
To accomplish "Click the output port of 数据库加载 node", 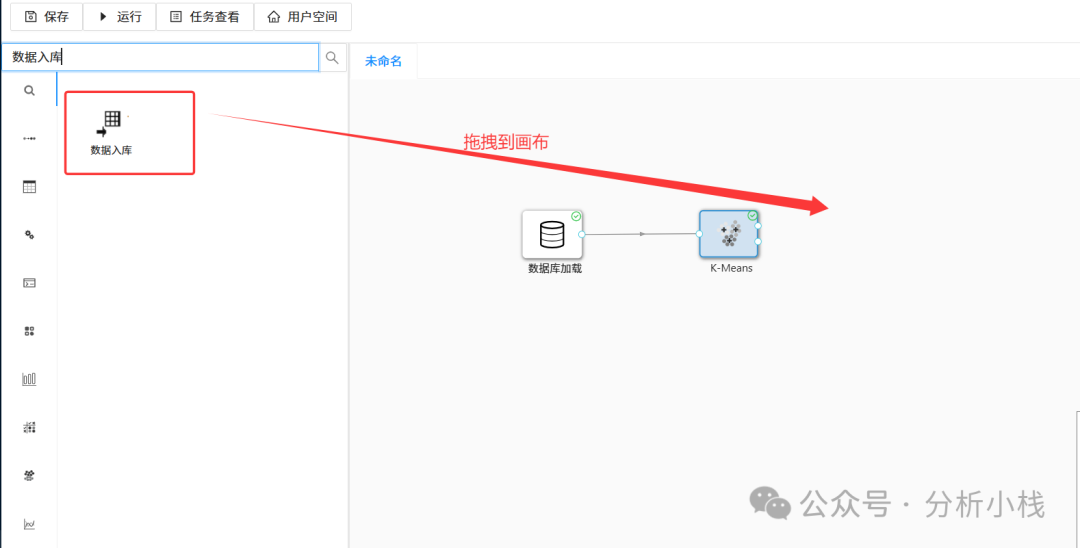I will pos(582,235).
